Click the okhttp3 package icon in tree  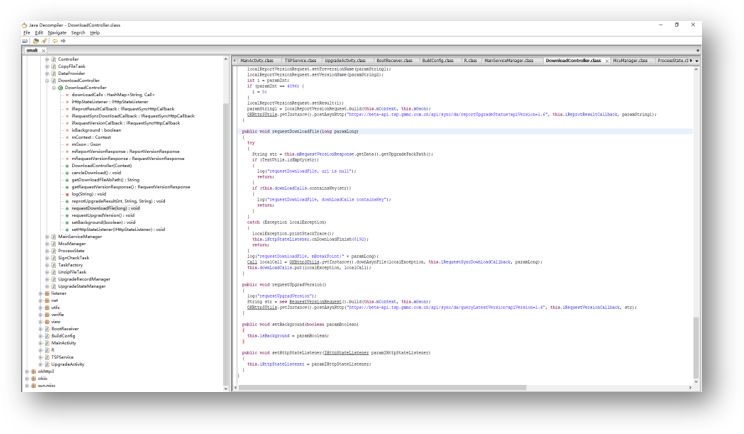point(34,371)
